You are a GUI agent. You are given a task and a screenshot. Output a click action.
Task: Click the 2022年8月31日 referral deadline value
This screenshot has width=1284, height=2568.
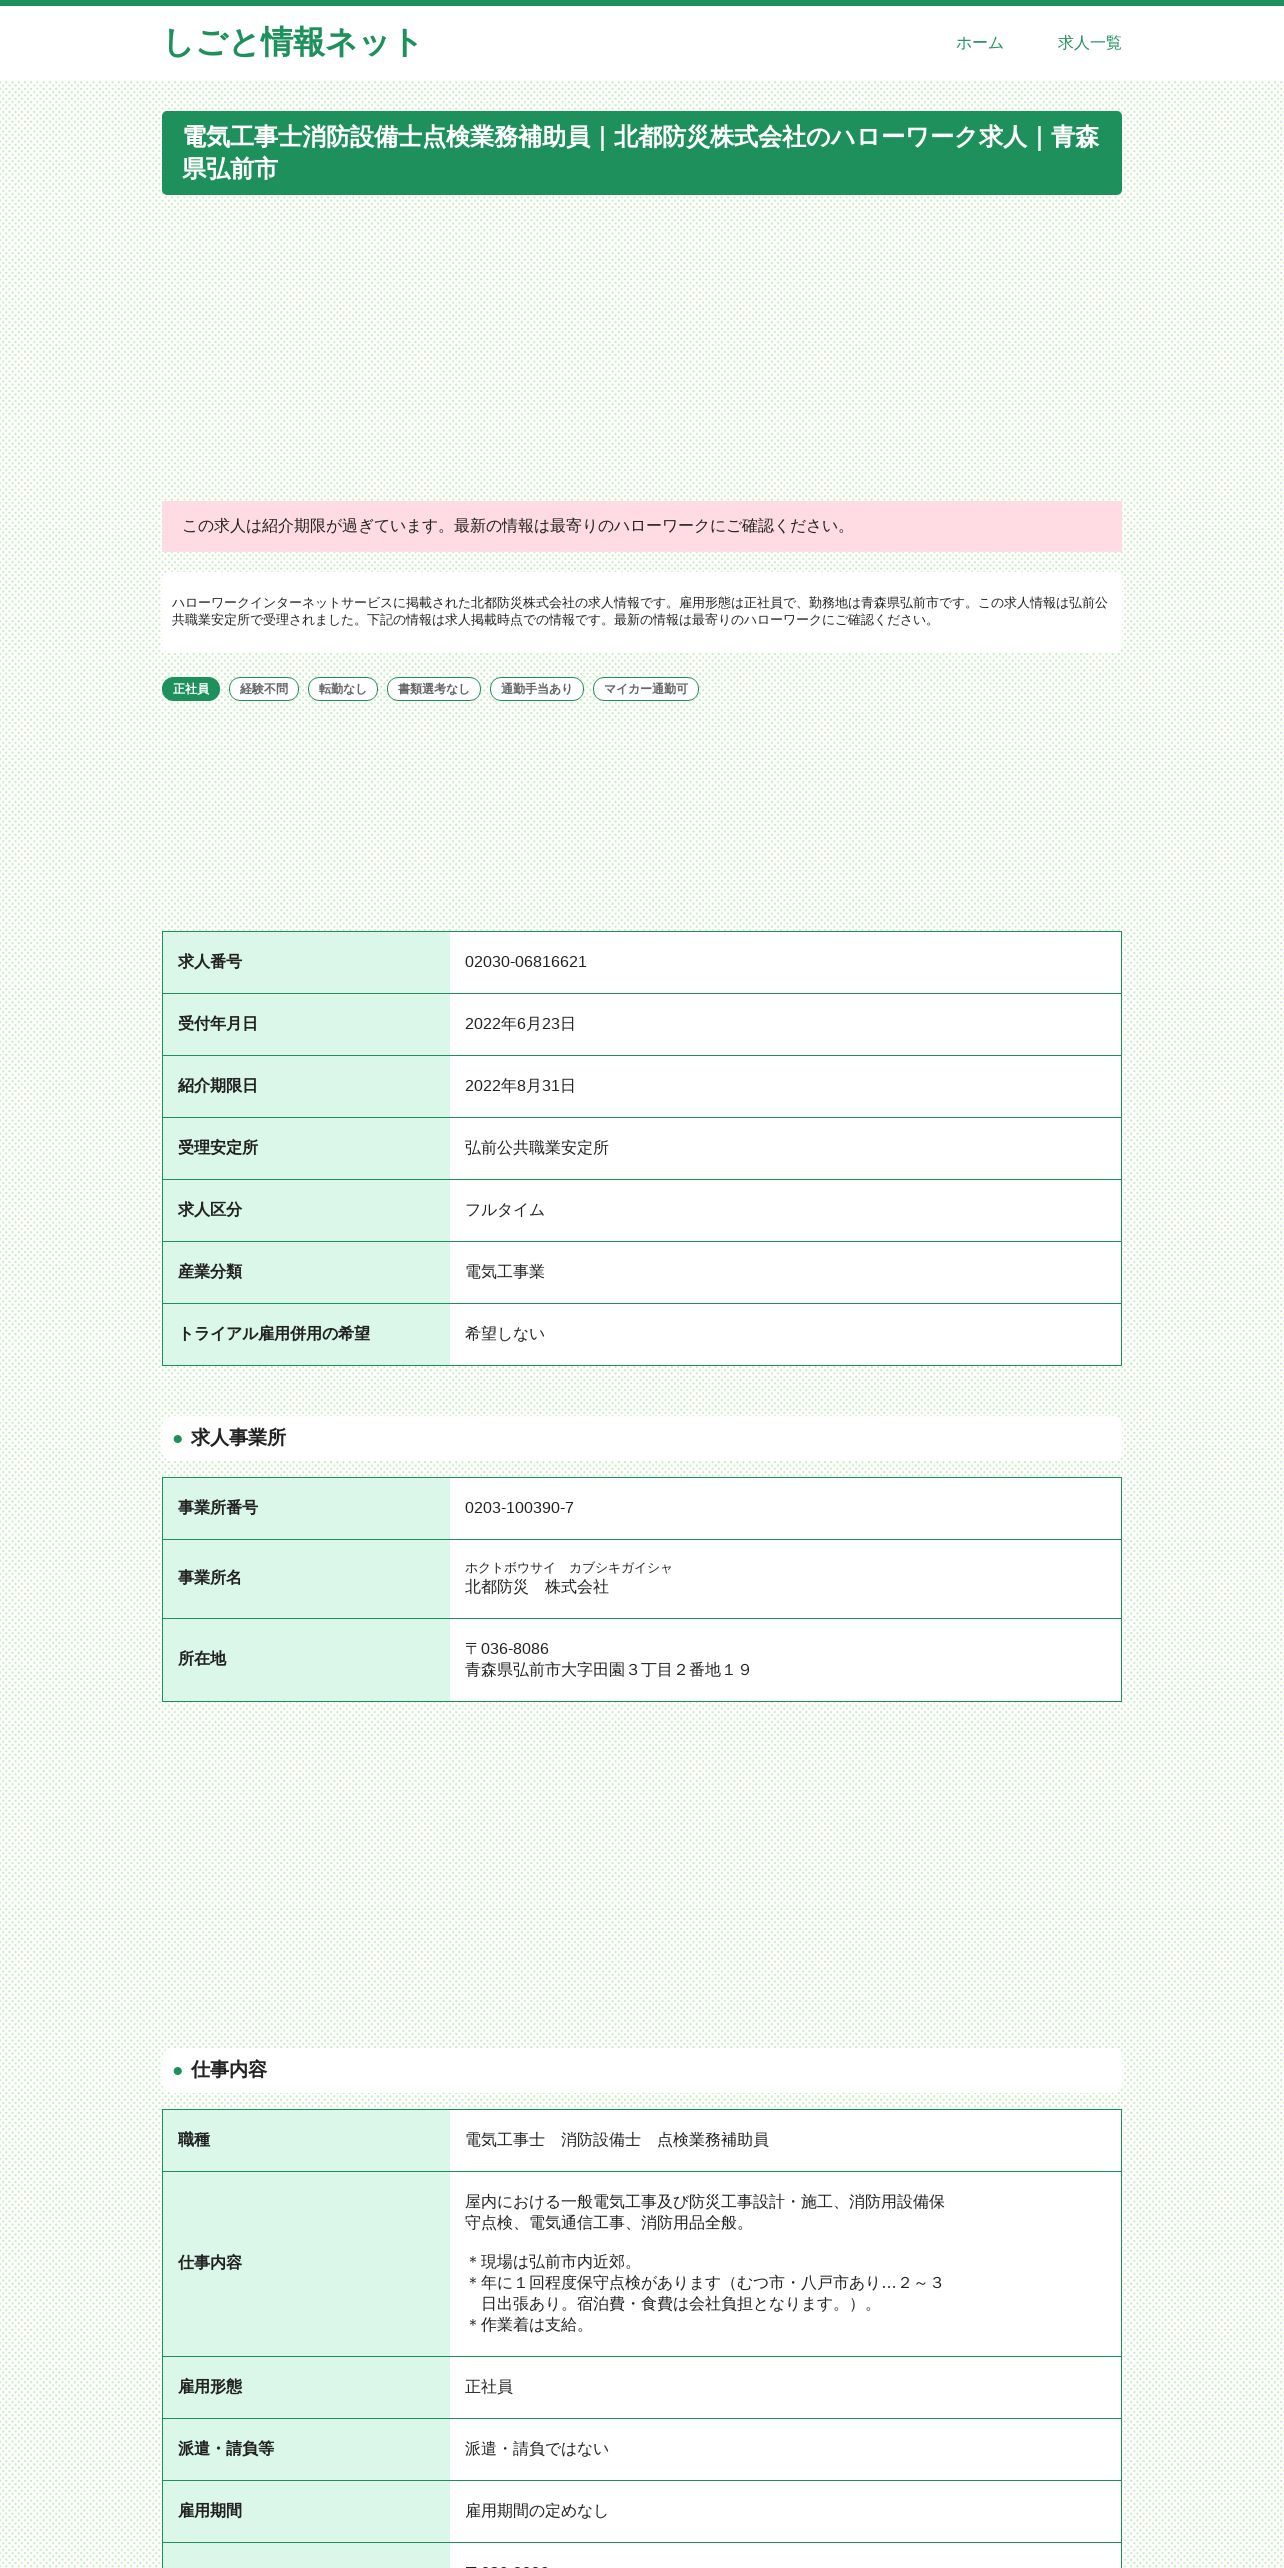point(520,1086)
